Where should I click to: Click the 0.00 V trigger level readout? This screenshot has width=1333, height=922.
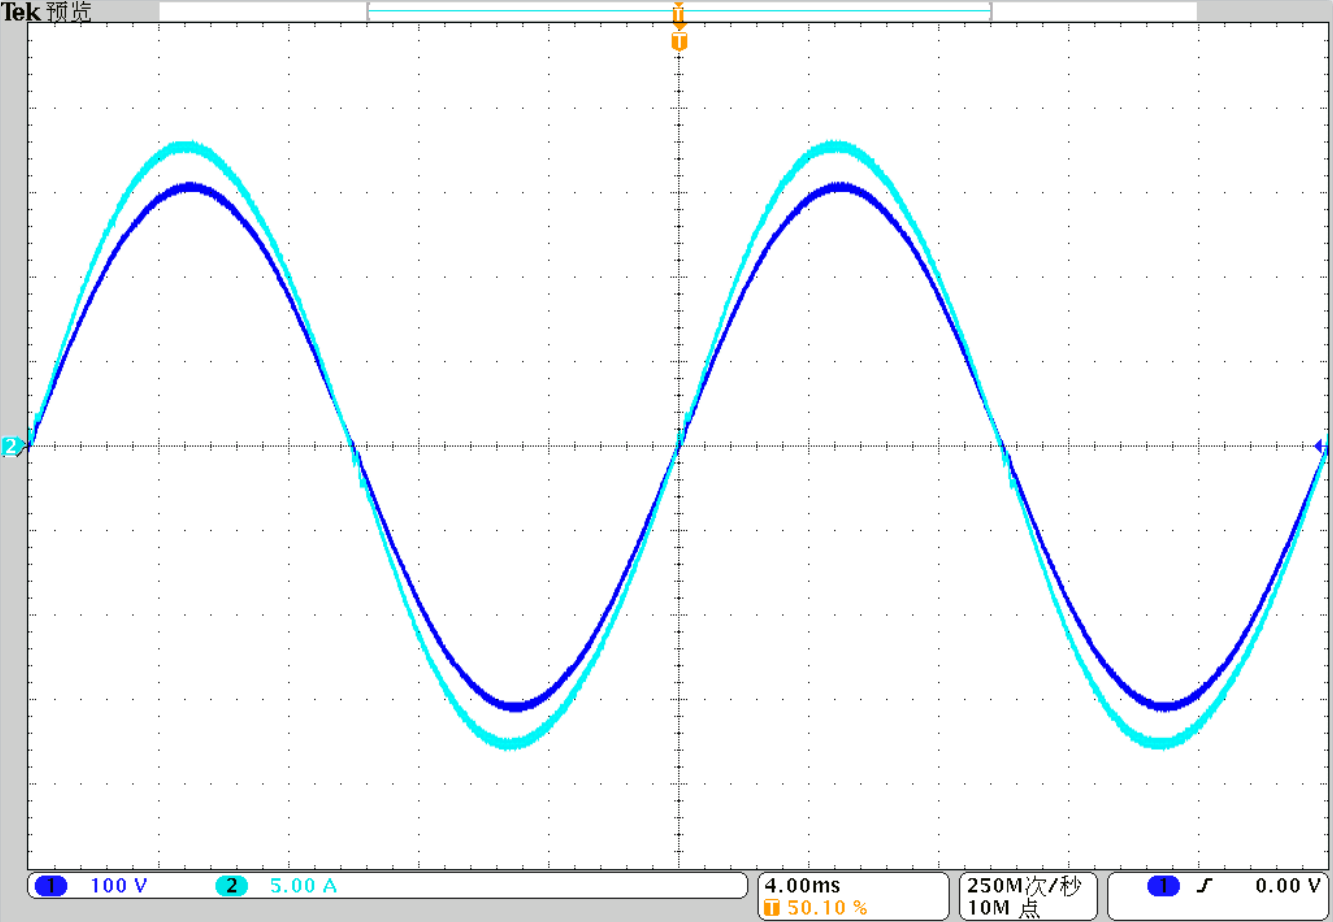click(1288, 885)
